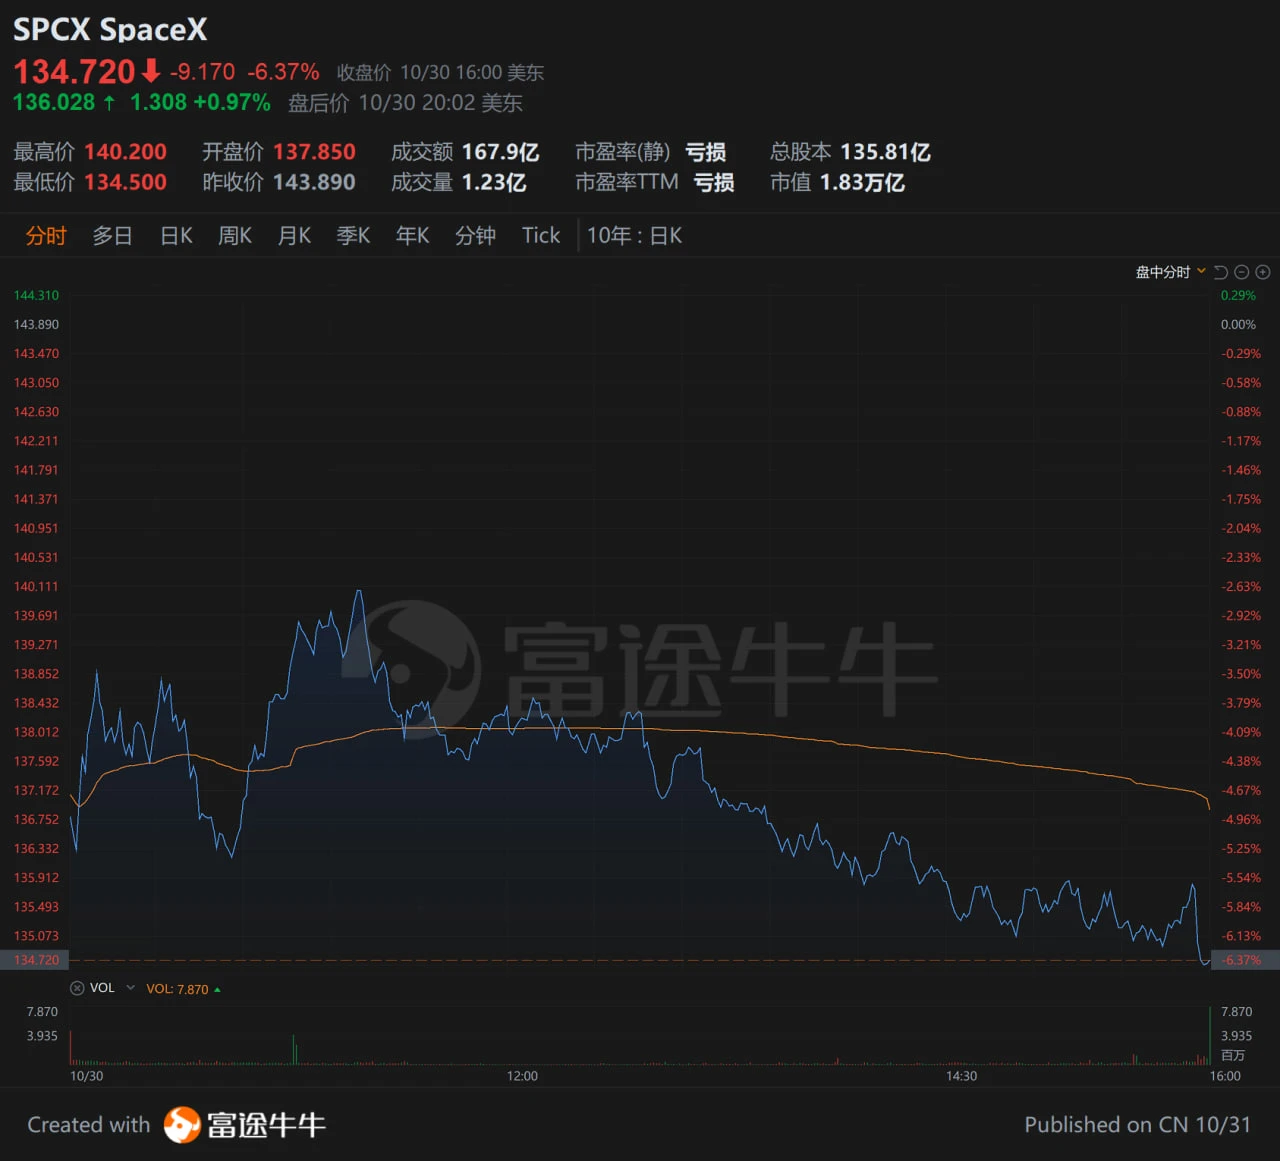Click the 14:30 time axis label
Screen dimensions: 1280x1161
961,1076
